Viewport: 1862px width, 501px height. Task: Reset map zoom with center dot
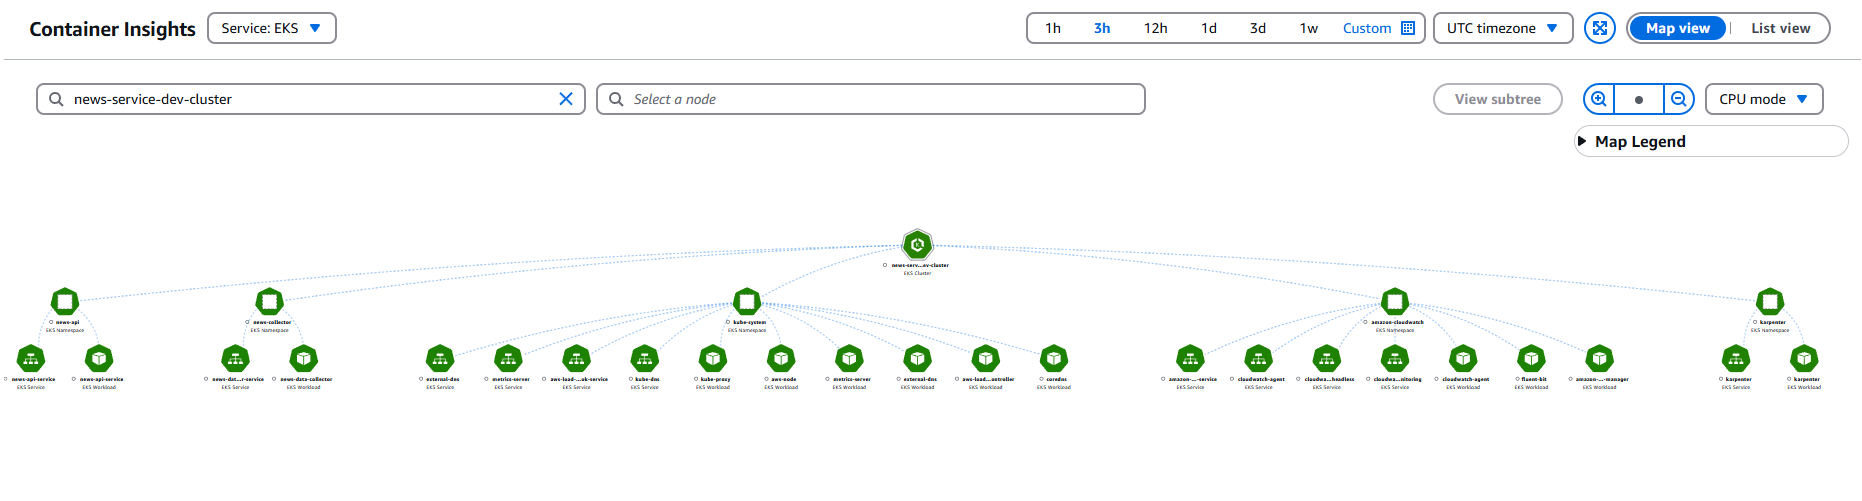(x=1639, y=99)
